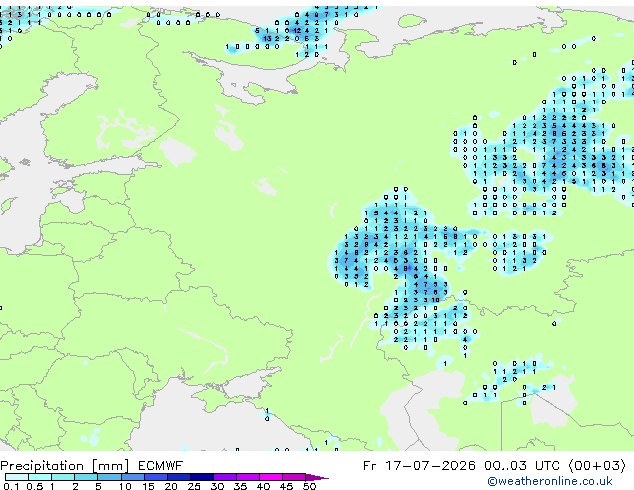The image size is (634, 490).
Task: Click the '0.5' legend scale value
Action: pyautogui.click(x=34, y=486)
